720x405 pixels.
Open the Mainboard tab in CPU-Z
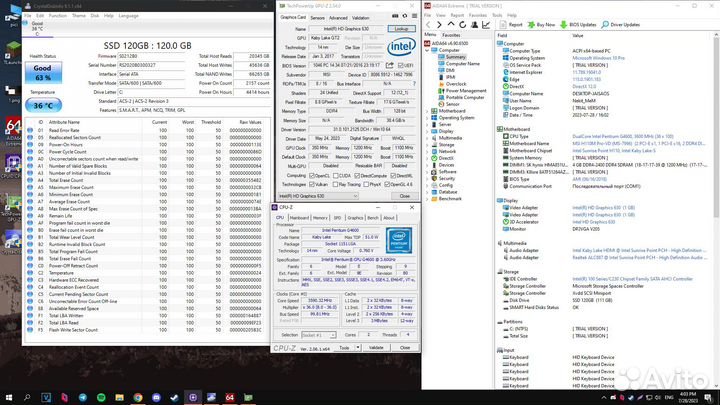click(299, 218)
